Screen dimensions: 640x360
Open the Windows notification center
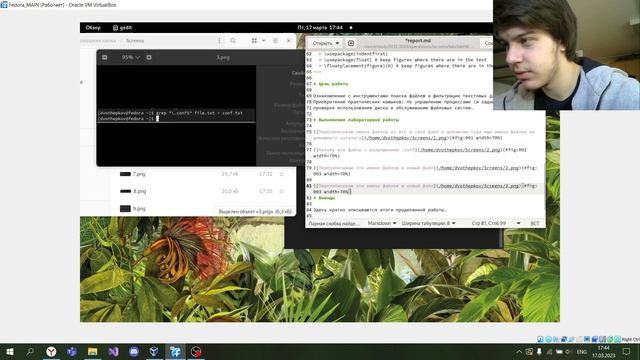click(x=627, y=352)
